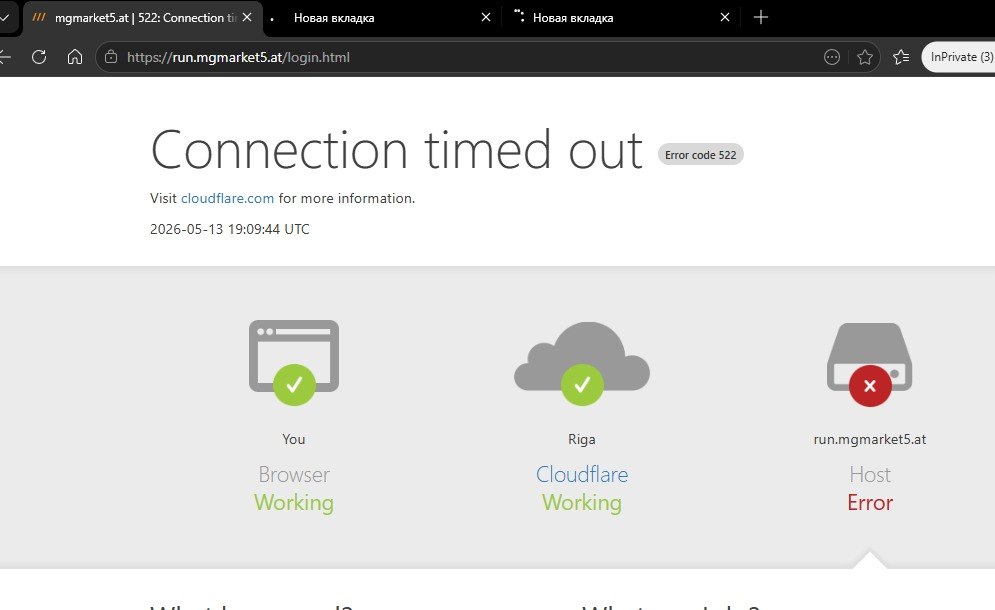Screen dimensions: 995x610
Task: Click the host server error icon
Action: pos(869,364)
